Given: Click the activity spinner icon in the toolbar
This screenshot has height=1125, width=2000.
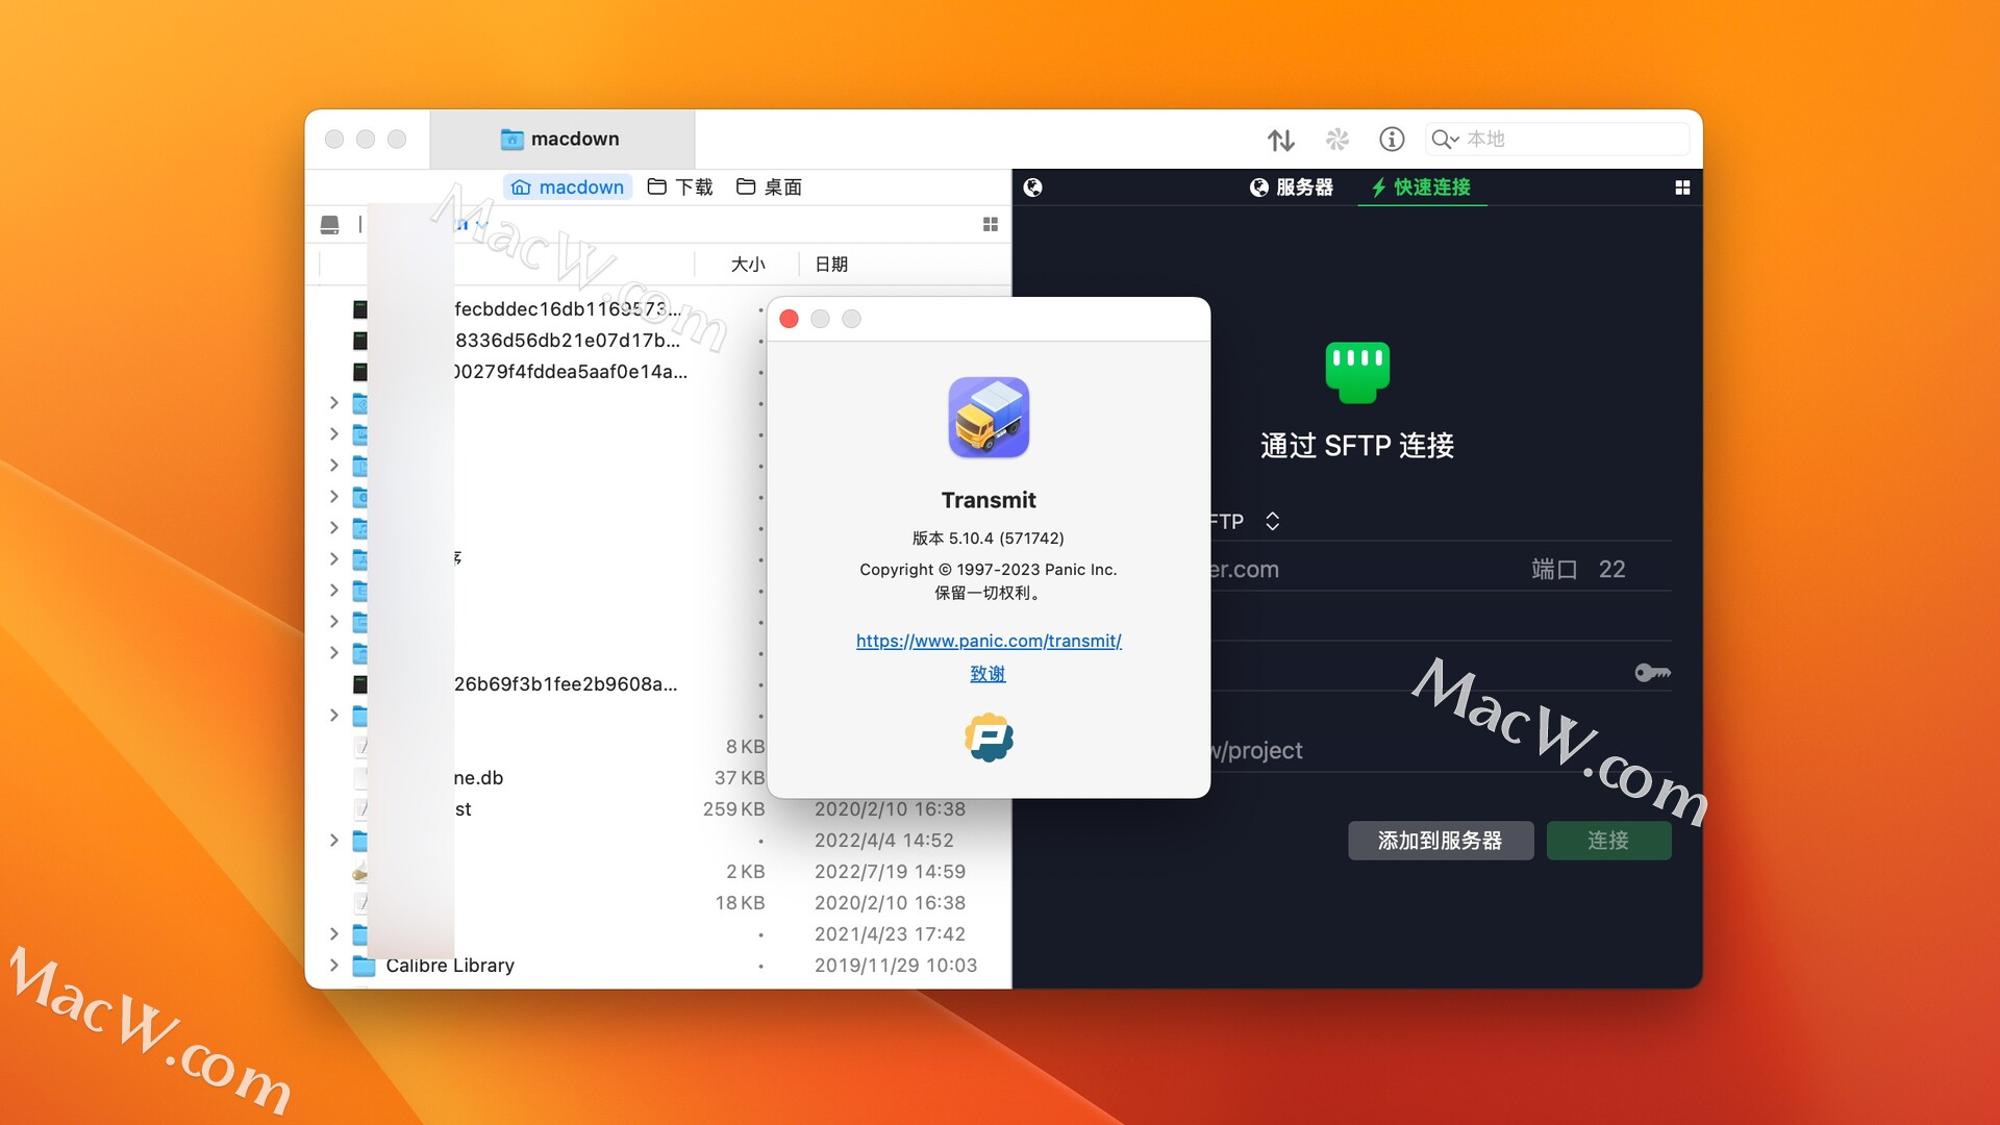Looking at the screenshot, I should click(1337, 140).
